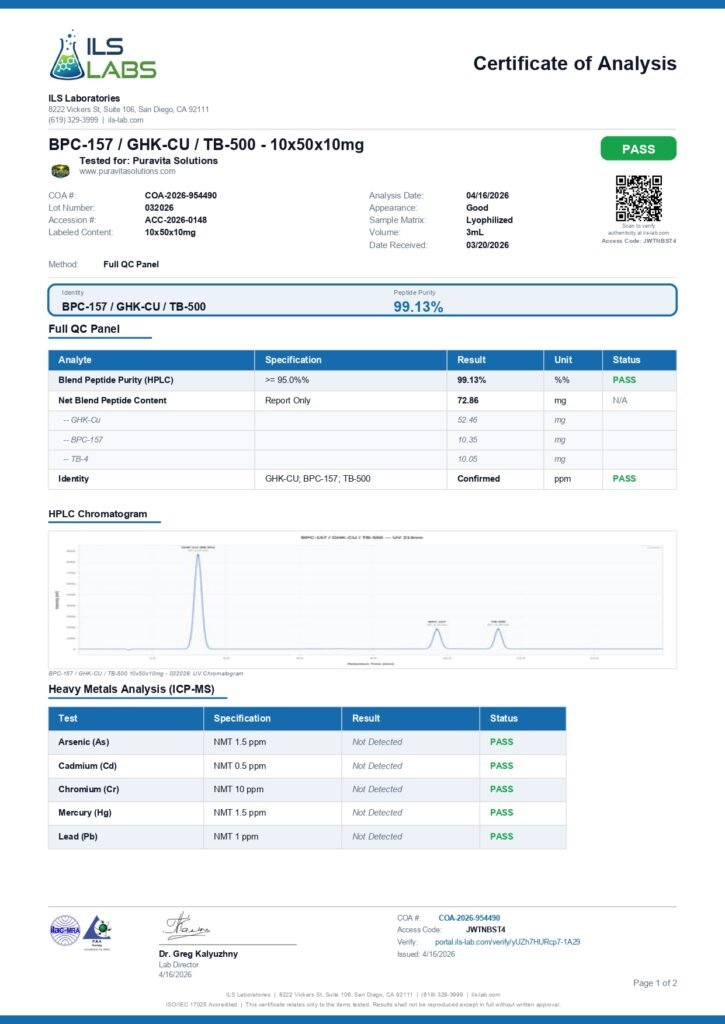Image resolution: width=725 pixels, height=1024 pixels.
Task: Select the 72.86 mg result value
Action: pos(468,400)
